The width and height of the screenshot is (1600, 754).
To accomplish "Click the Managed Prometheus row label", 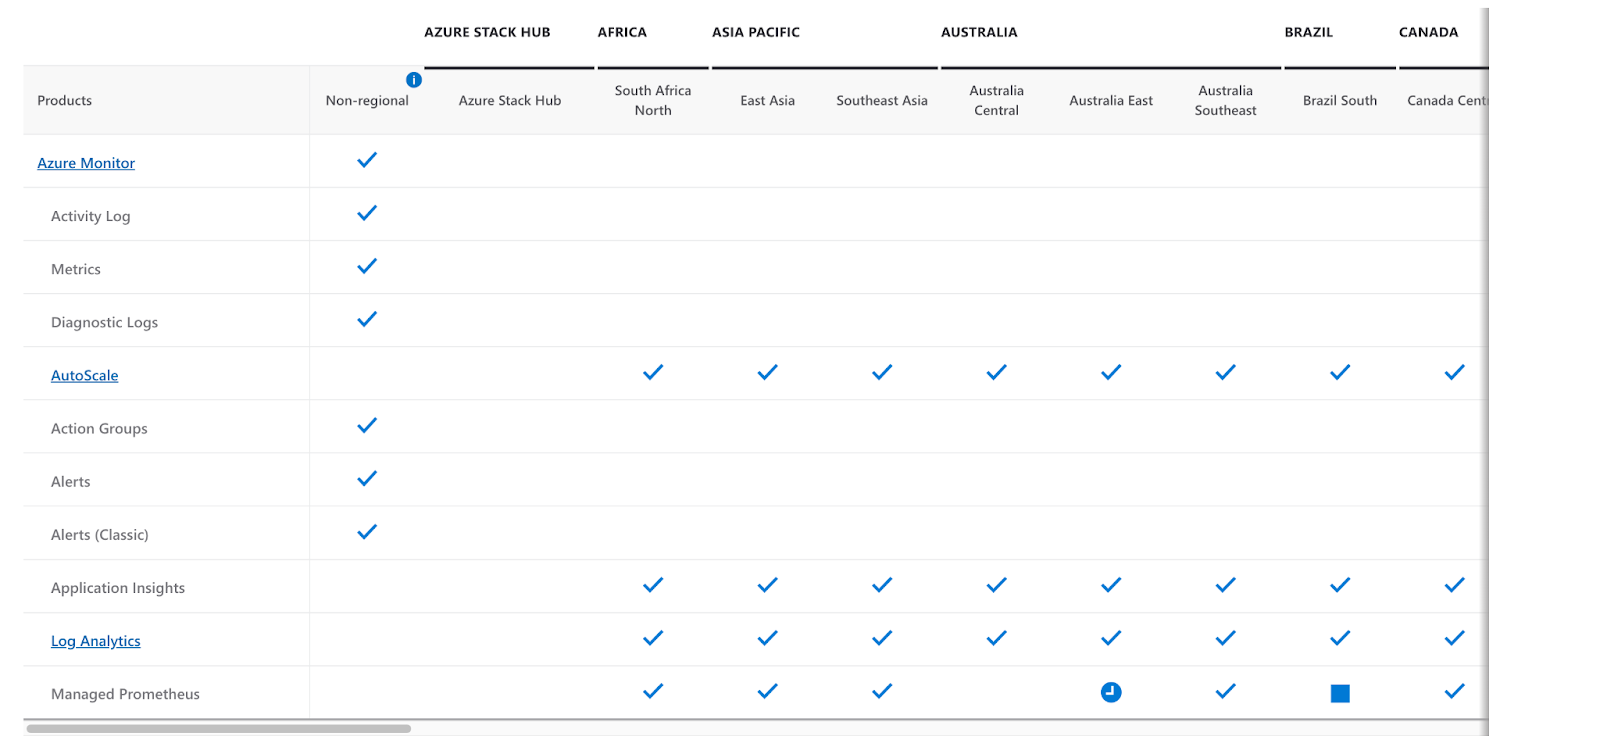I will coord(125,694).
